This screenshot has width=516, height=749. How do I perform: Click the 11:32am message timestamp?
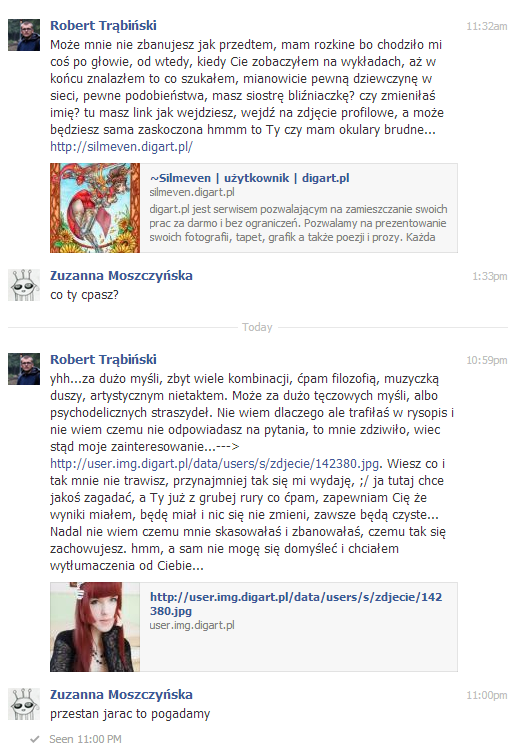pos(486,26)
